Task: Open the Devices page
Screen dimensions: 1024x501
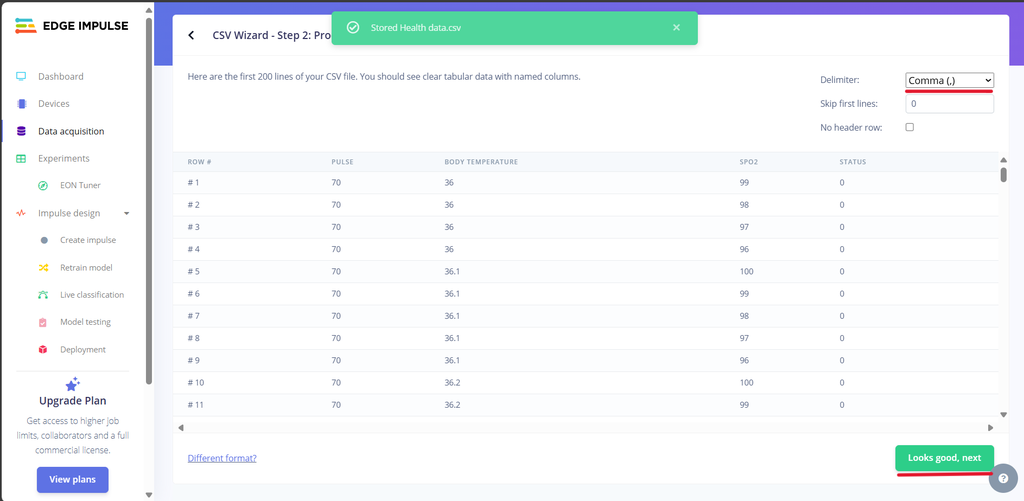Action: 54,104
